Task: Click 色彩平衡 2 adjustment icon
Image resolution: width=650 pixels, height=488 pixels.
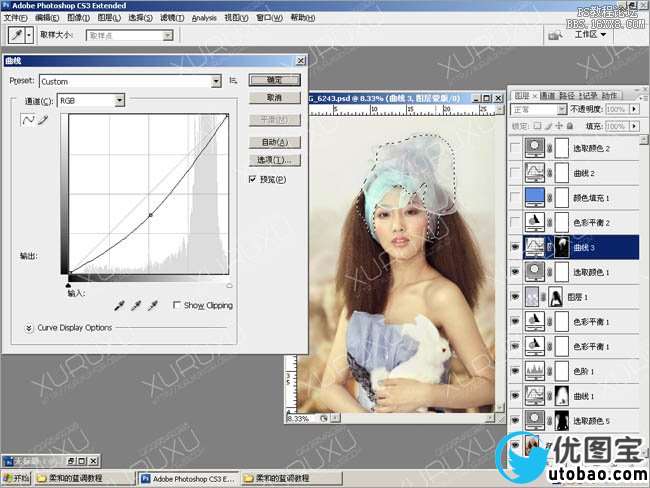Action: [x=534, y=222]
